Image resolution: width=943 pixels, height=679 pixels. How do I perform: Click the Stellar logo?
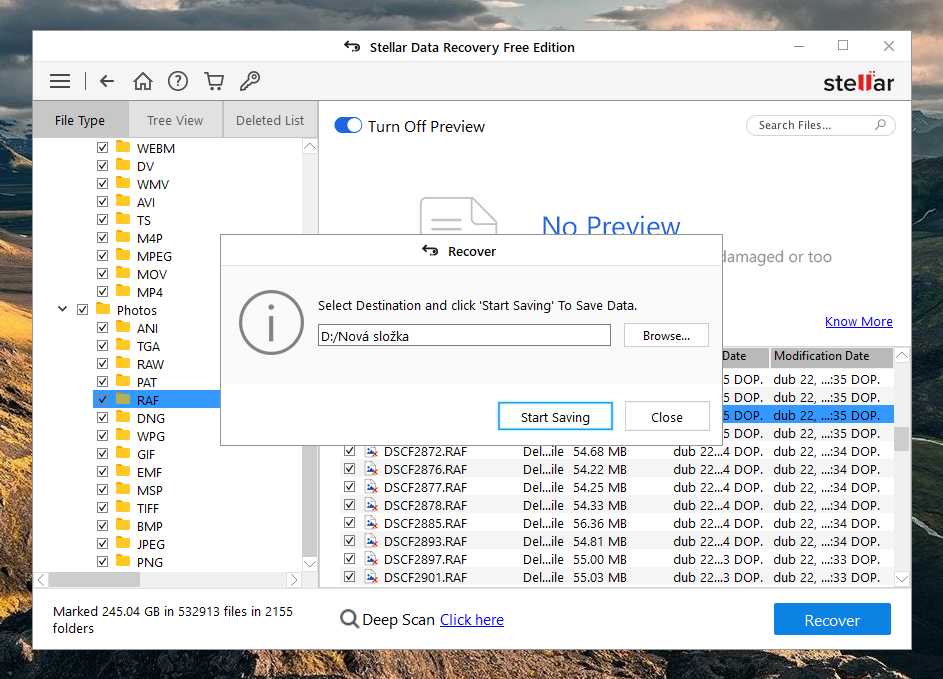coord(858,82)
